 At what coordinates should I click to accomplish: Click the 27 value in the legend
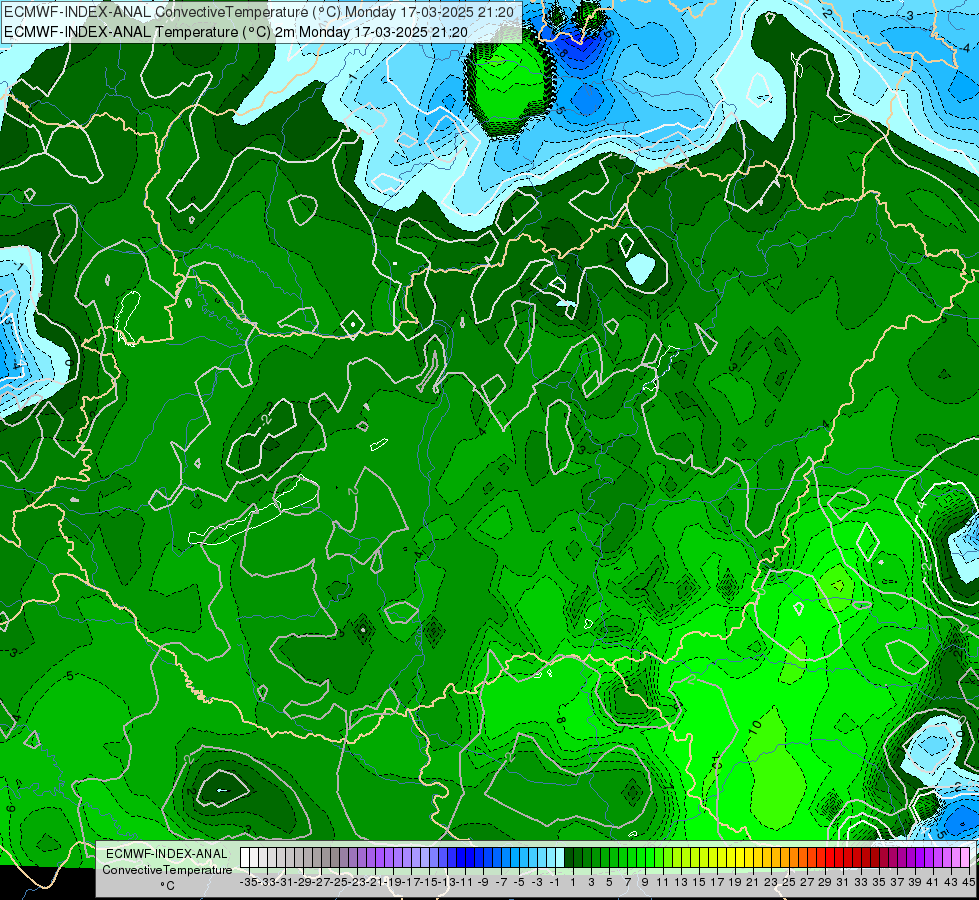pyautogui.click(x=807, y=882)
